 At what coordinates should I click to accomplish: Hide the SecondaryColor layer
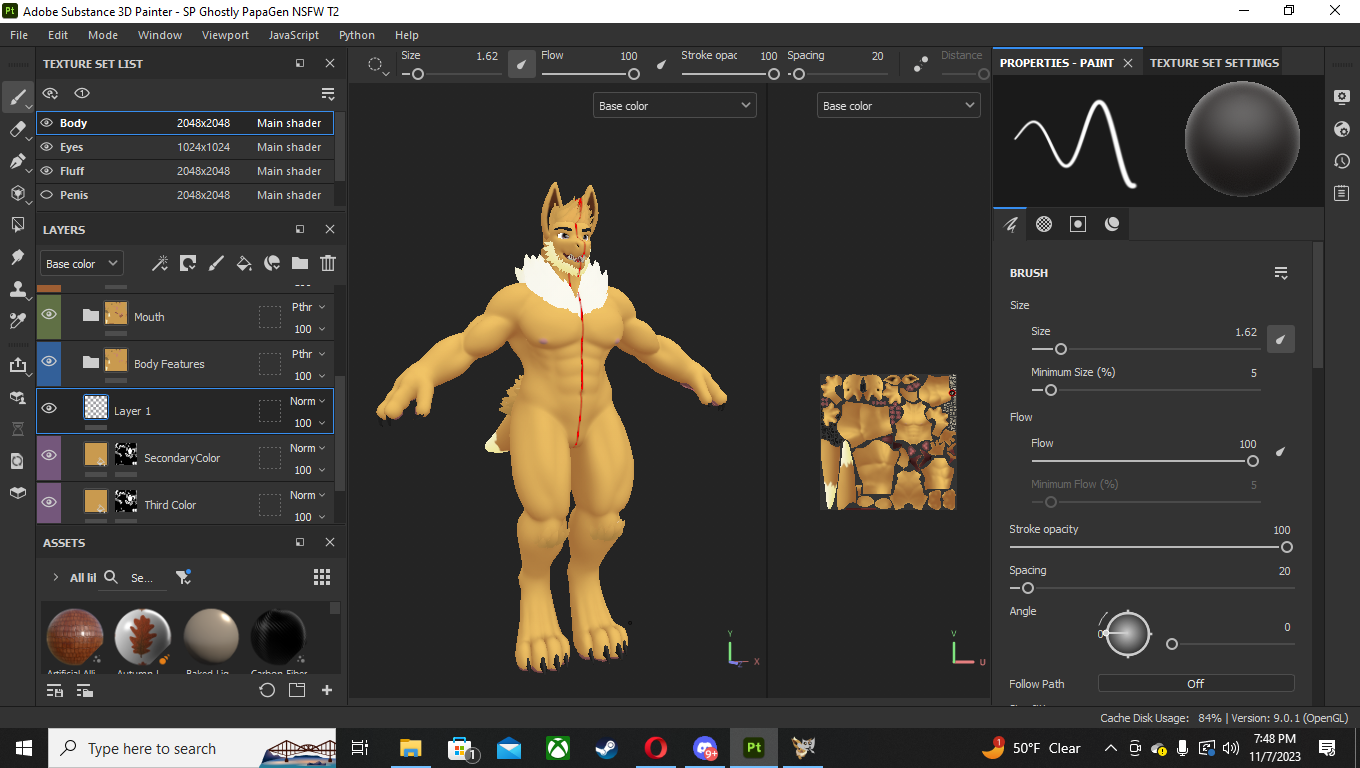(x=48, y=457)
